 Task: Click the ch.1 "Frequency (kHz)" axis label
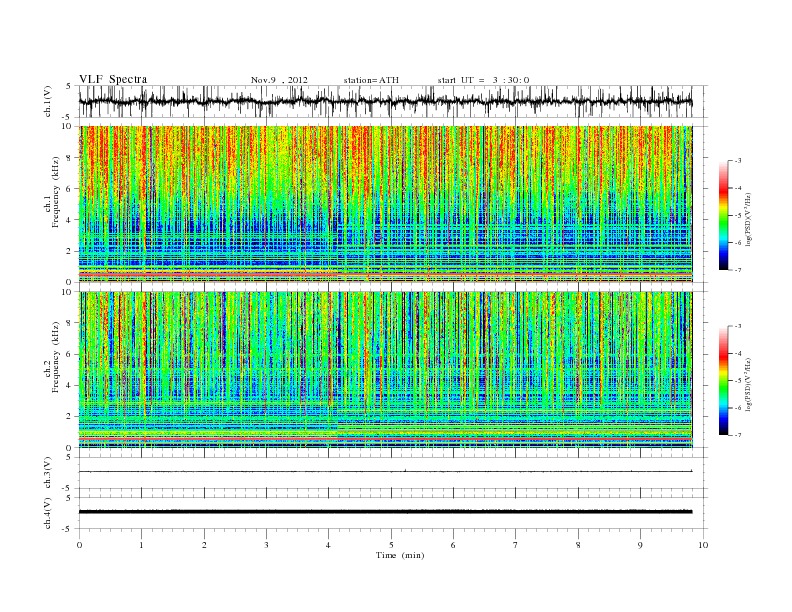point(56,192)
